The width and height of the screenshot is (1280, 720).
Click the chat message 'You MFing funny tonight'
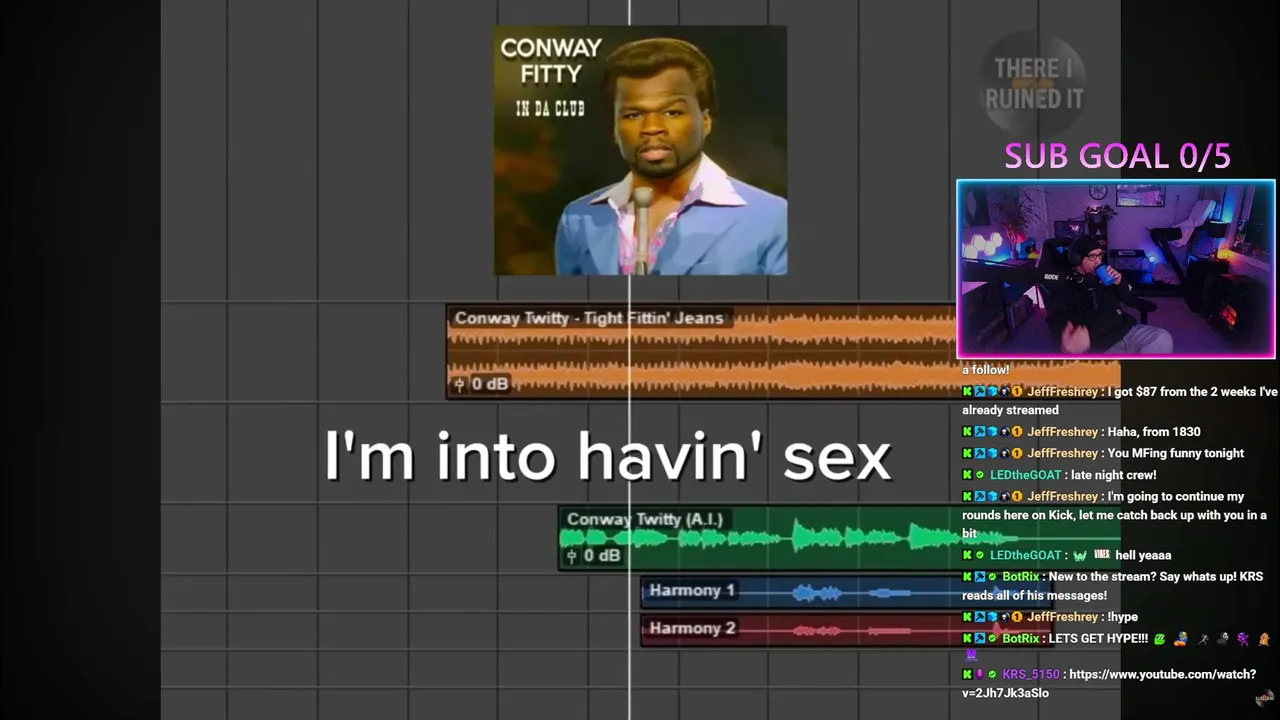[x=1176, y=453]
